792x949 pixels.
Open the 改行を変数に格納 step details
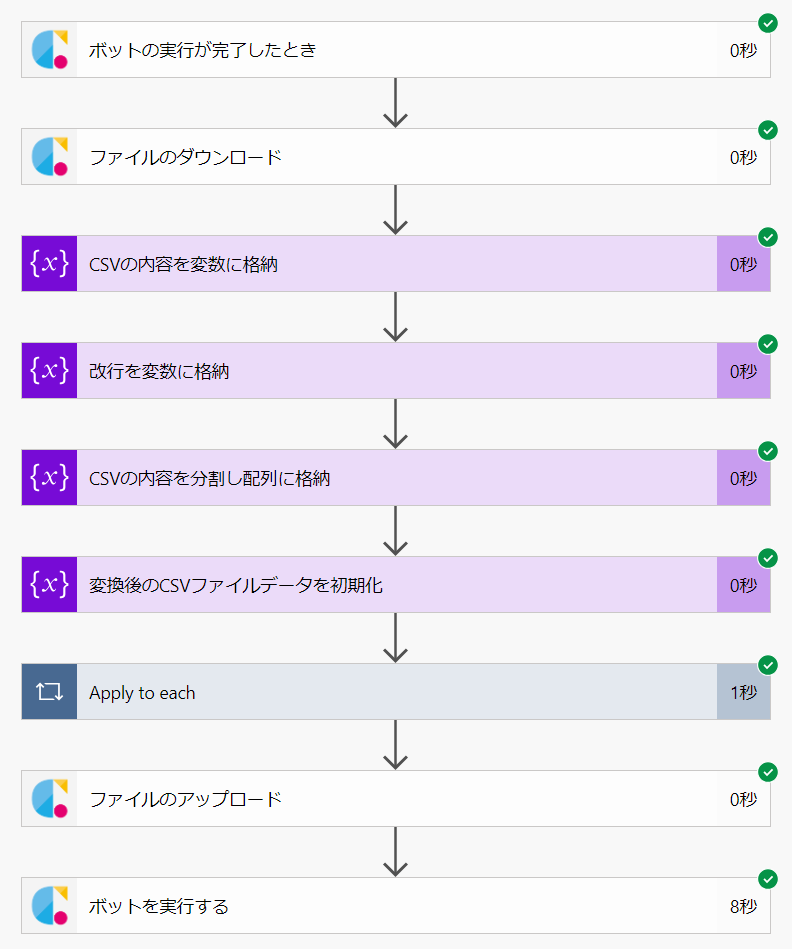pyautogui.click(x=159, y=372)
